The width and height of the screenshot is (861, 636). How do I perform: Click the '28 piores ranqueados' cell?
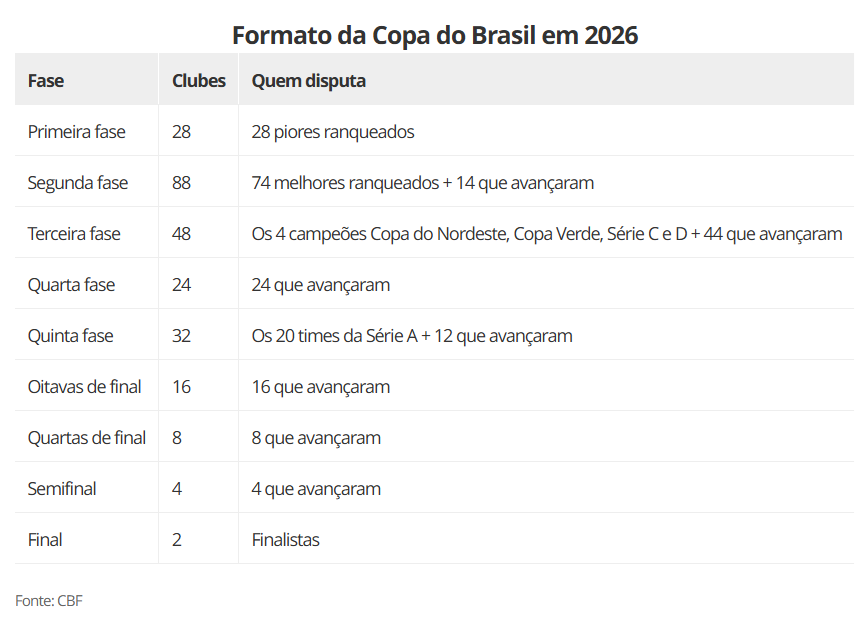(x=333, y=132)
